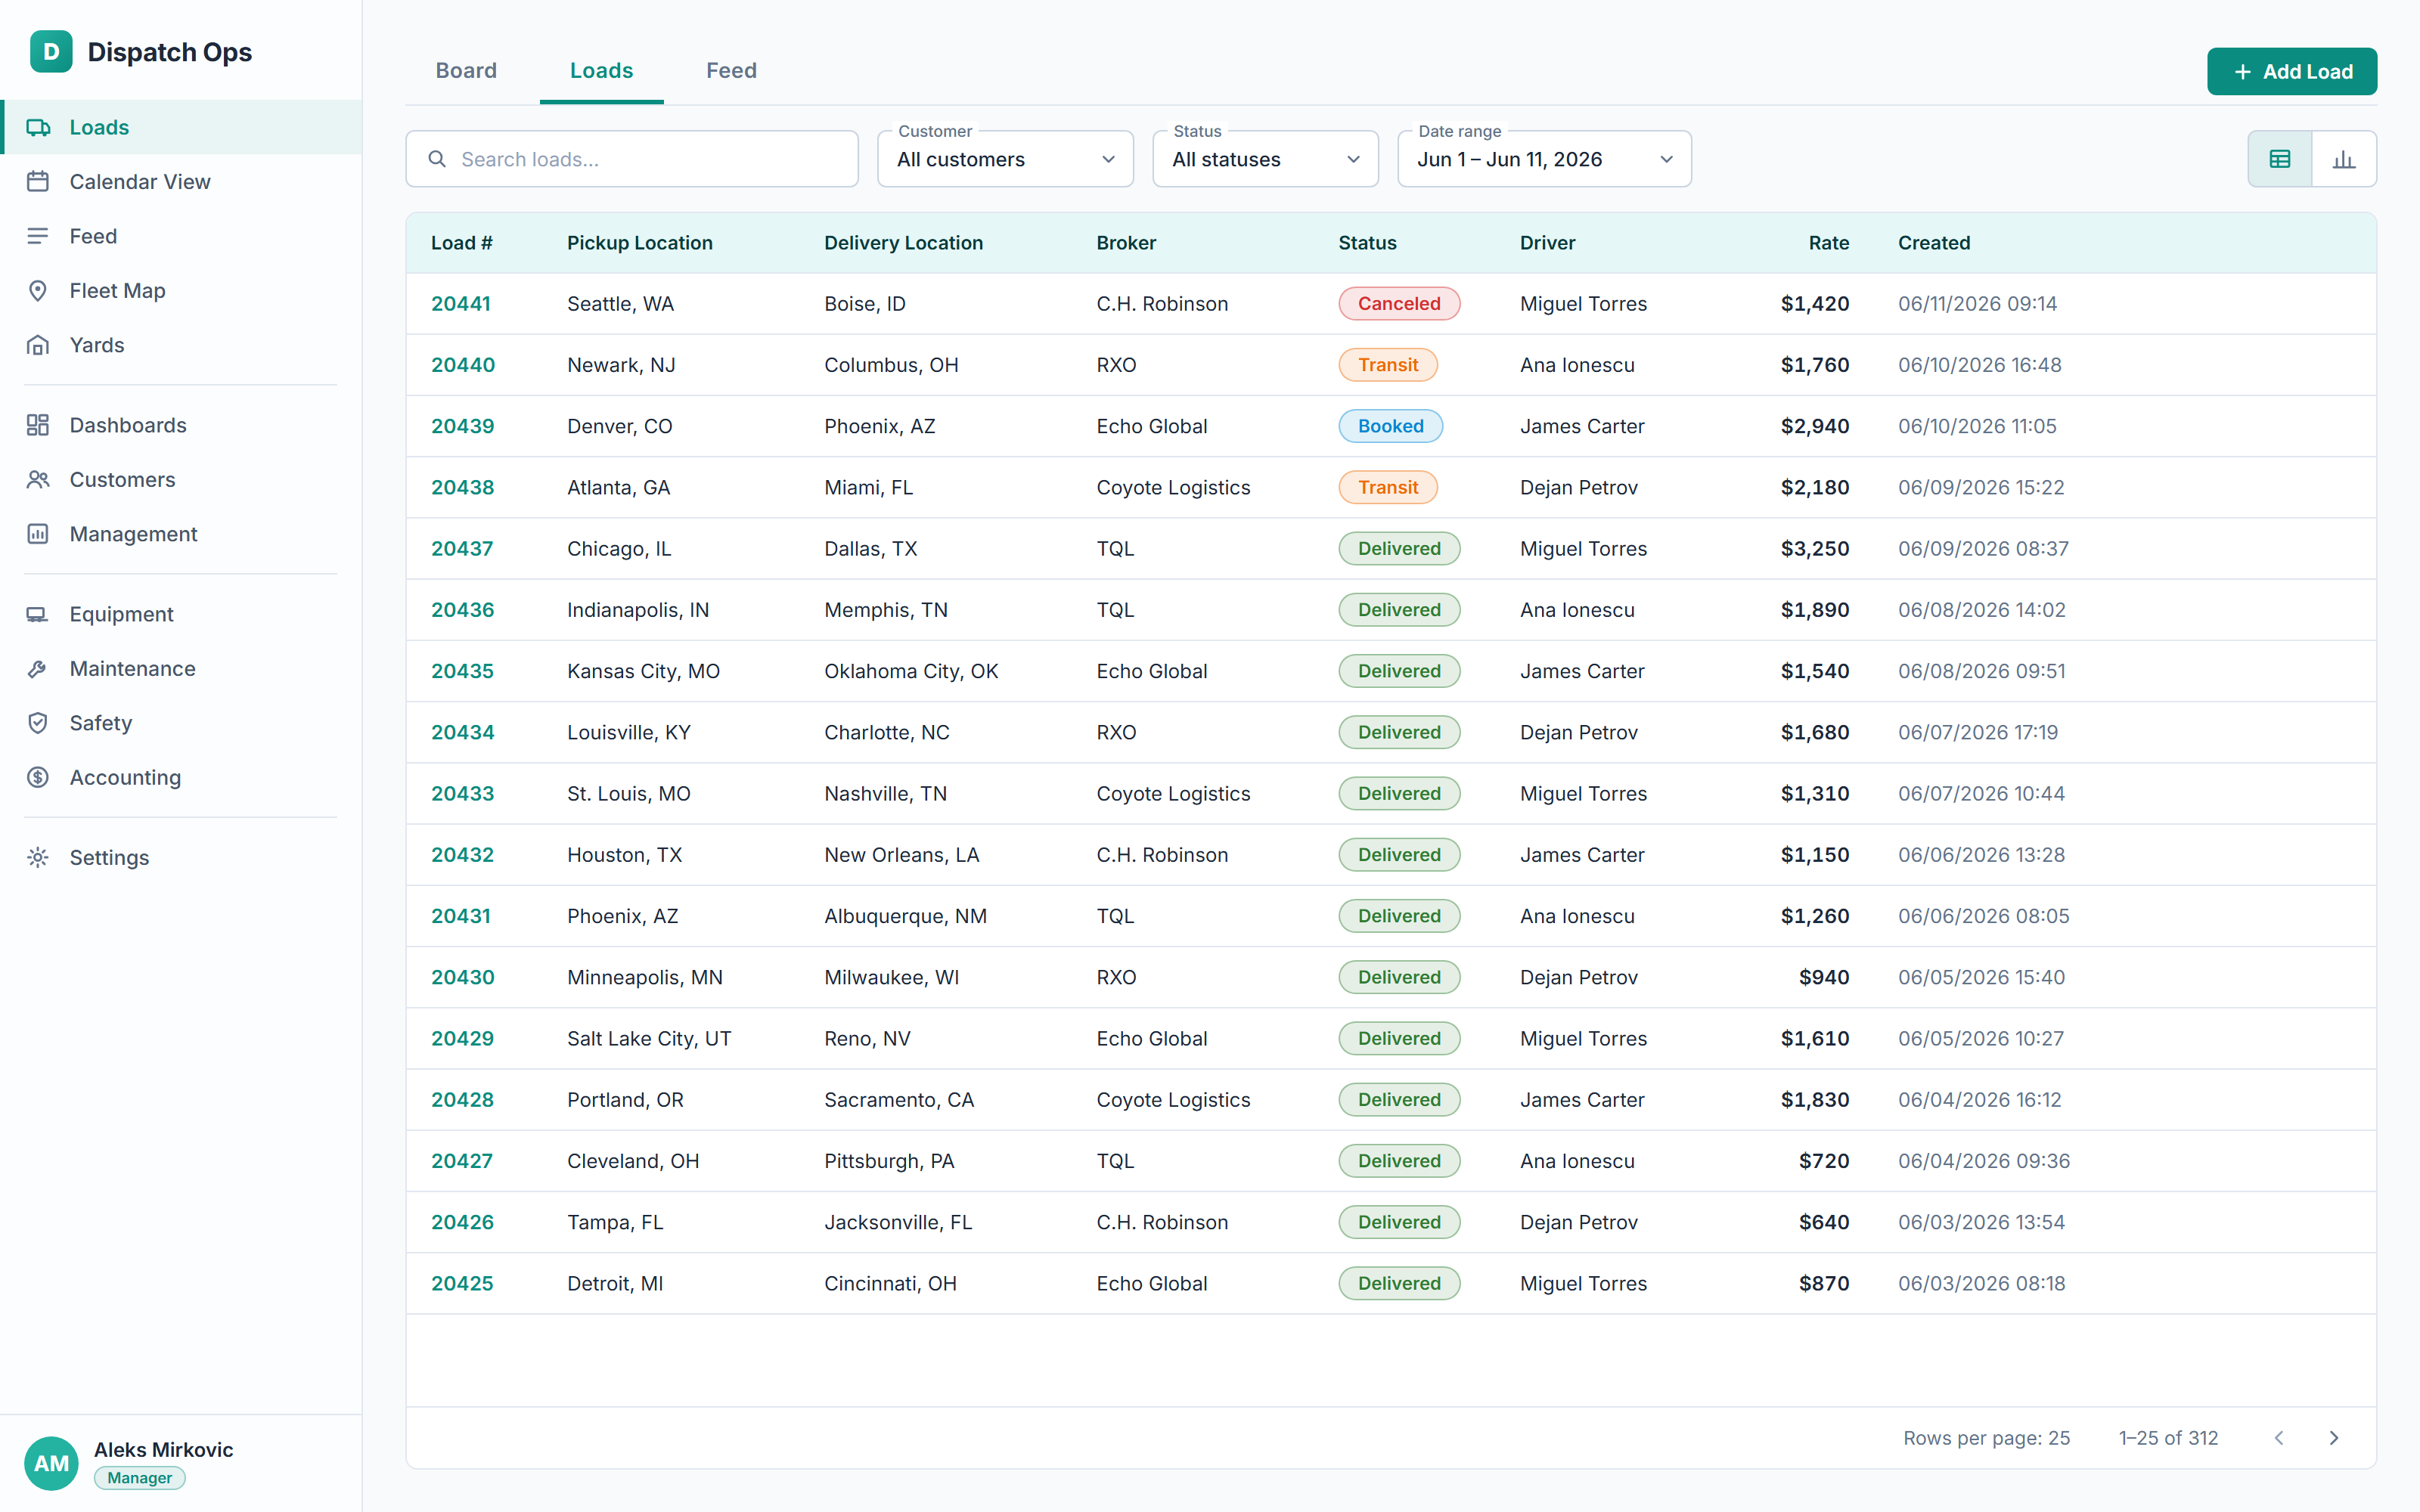Switch to chart view
The image size is (2420, 1512).
[x=2344, y=159]
